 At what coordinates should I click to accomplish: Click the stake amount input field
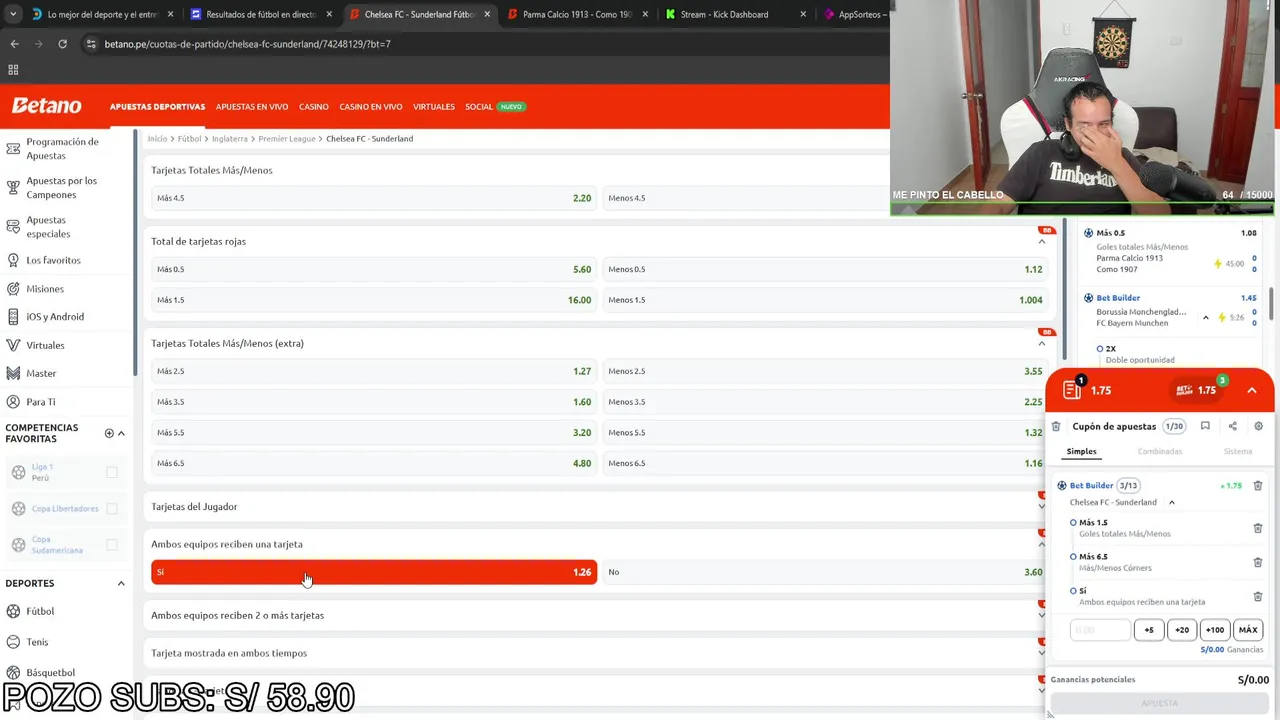click(x=1100, y=630)
